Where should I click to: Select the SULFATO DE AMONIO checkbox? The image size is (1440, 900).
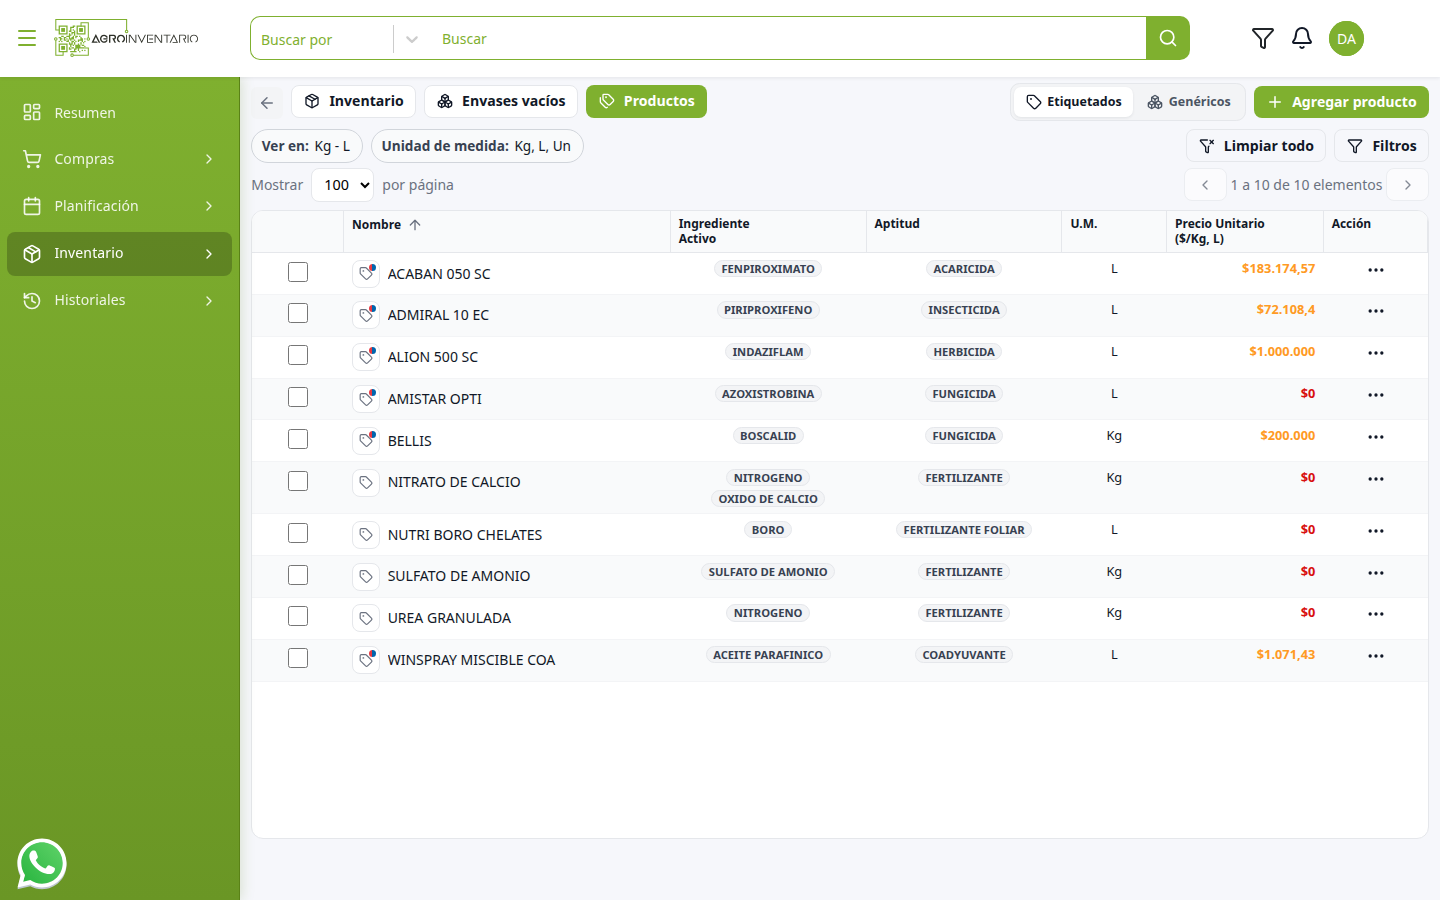pos(298,575)
